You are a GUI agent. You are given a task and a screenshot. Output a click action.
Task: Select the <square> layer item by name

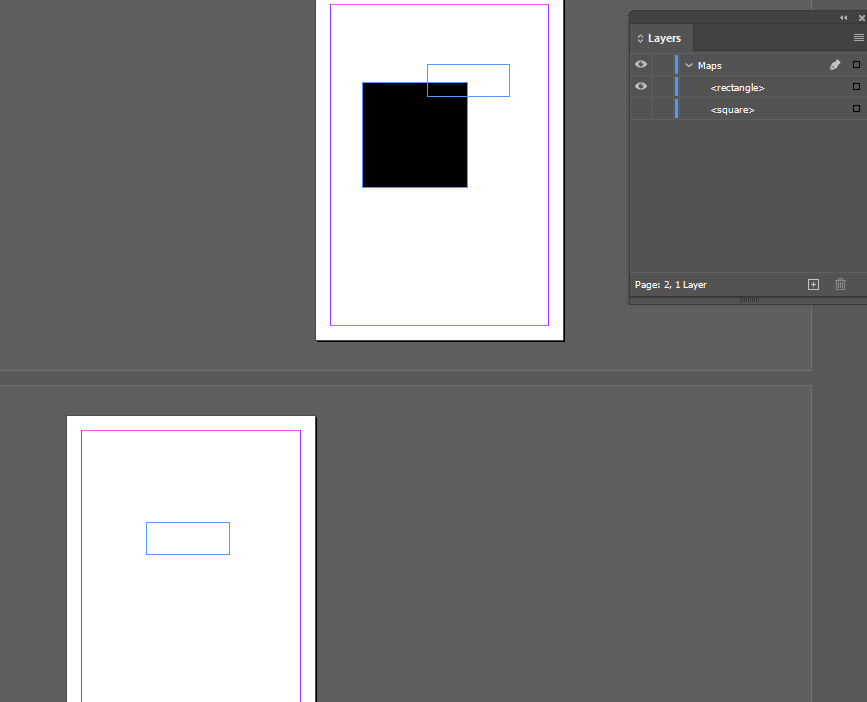(732, 109)
